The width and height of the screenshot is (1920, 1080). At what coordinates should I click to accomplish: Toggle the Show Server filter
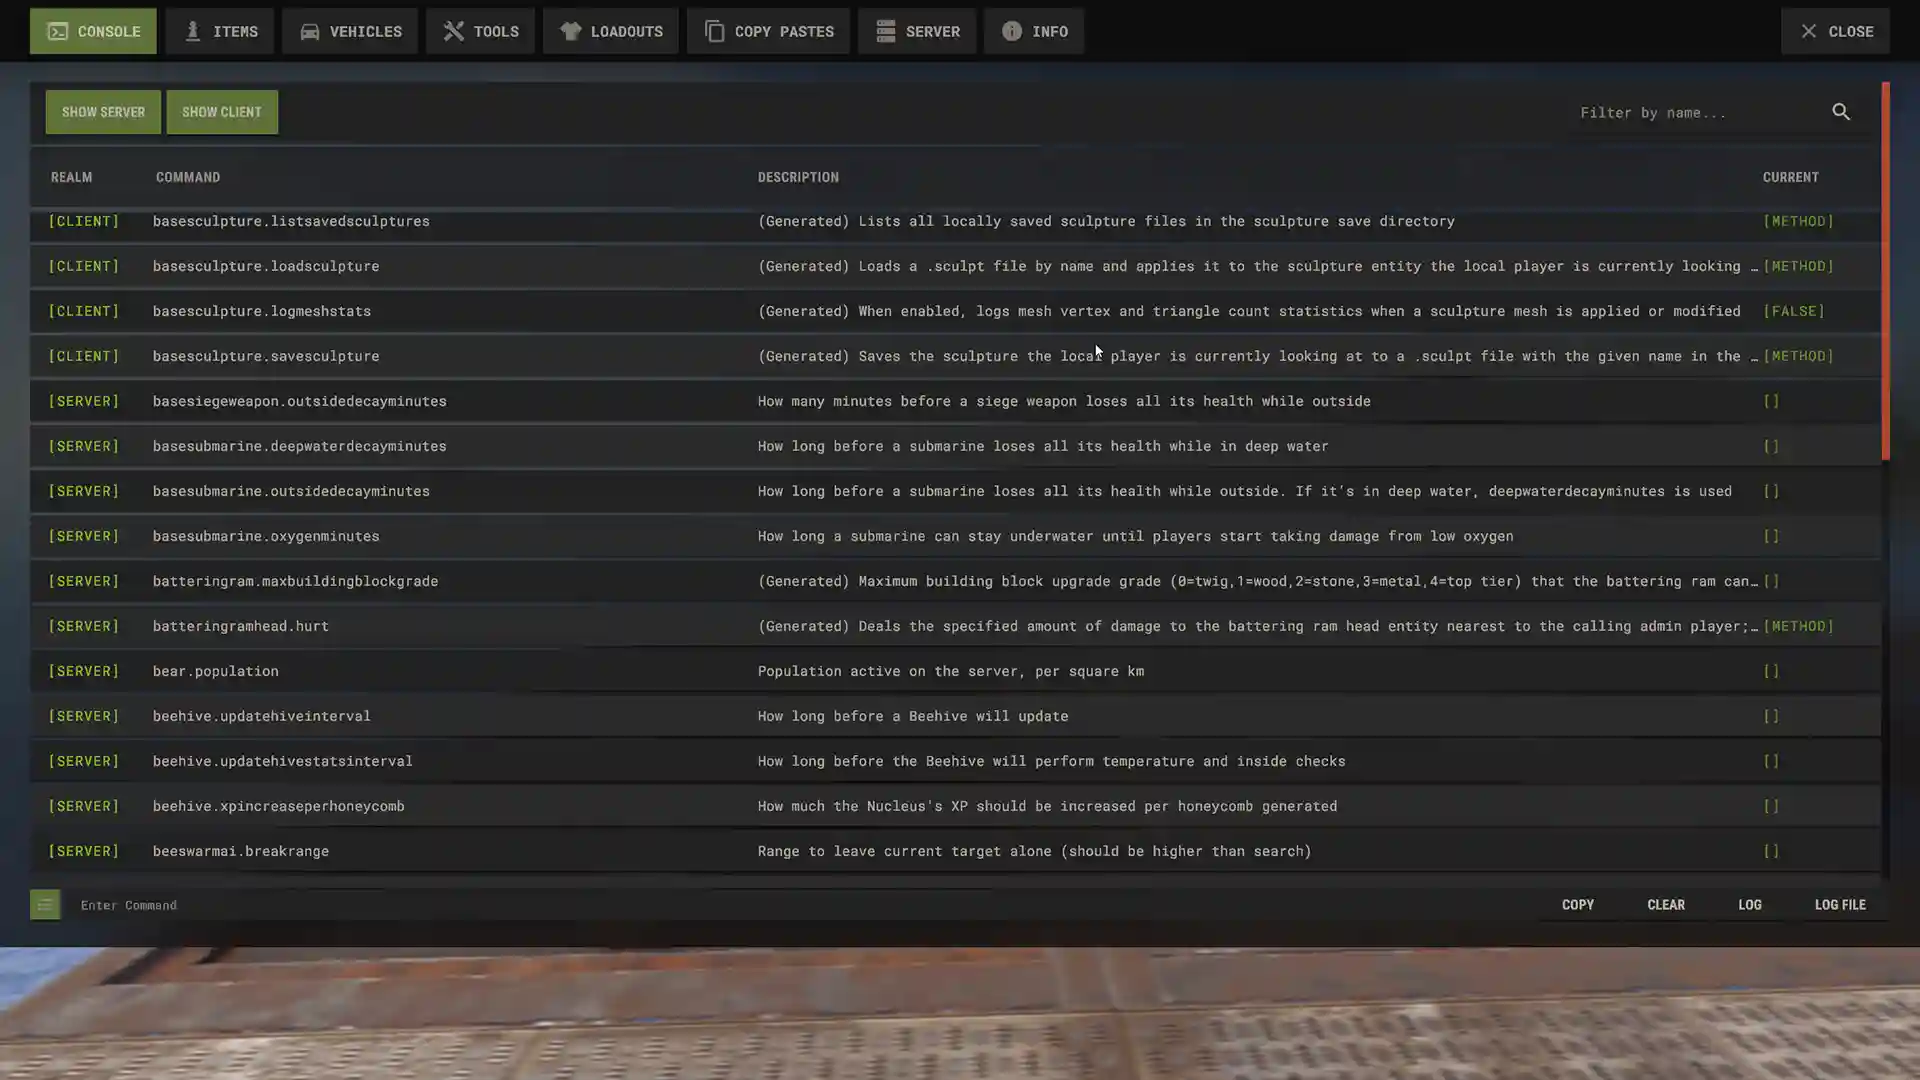pos(103,112)
